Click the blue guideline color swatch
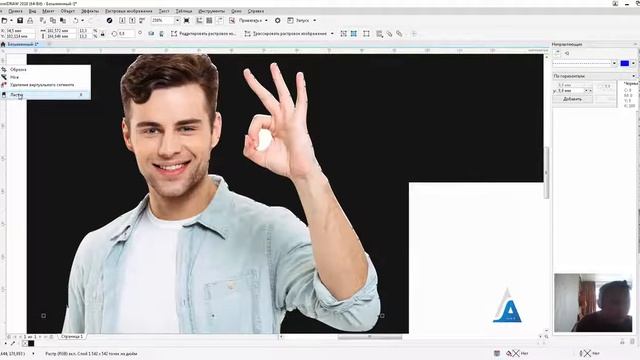This screenshot has width=640, height=360. (x=624, y=63)
